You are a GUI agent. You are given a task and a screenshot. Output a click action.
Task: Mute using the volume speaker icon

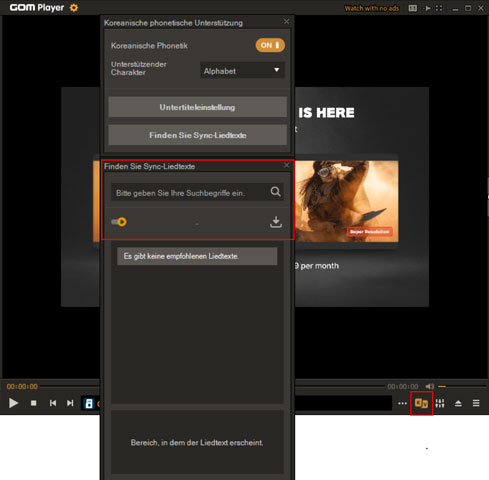tap(430, 386)
